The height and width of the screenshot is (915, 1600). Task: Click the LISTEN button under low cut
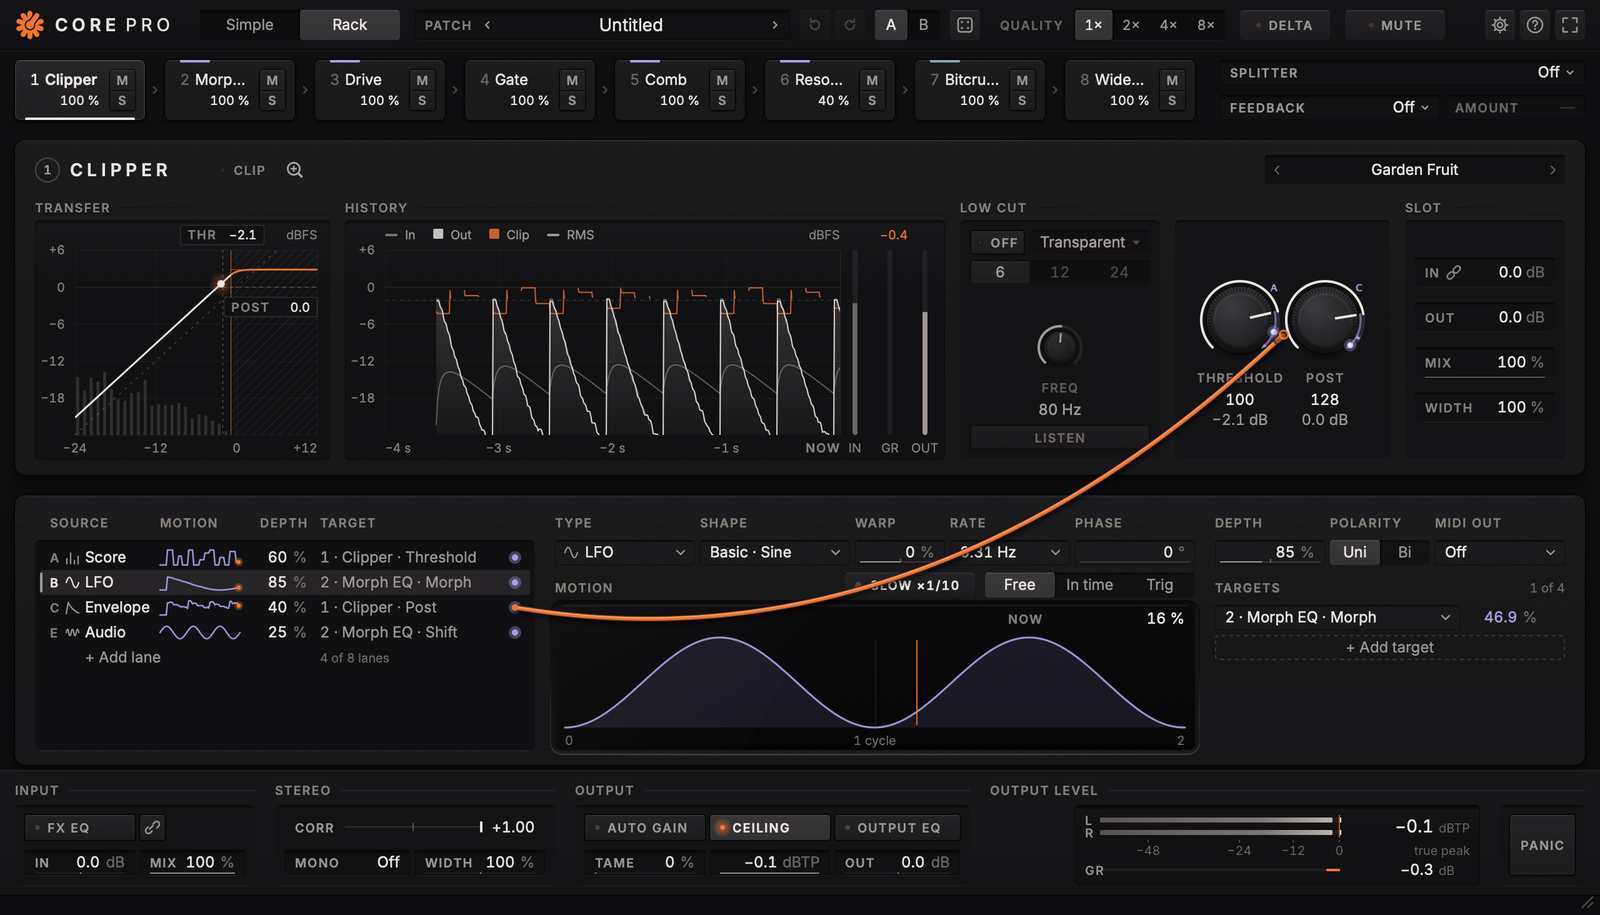pyautogui.click(x=1060, y=438)
